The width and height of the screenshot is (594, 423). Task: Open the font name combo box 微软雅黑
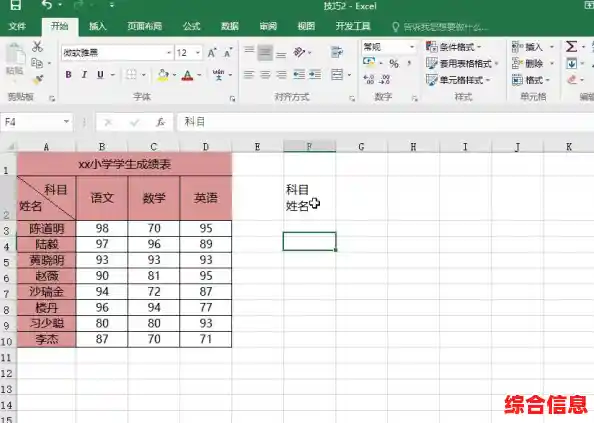click(117, 53)
